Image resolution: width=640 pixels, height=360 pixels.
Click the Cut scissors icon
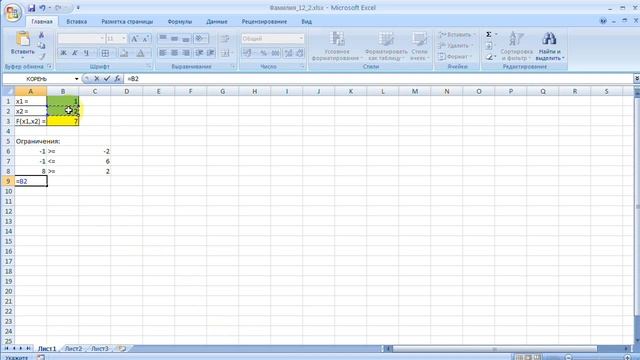[41, 36]
